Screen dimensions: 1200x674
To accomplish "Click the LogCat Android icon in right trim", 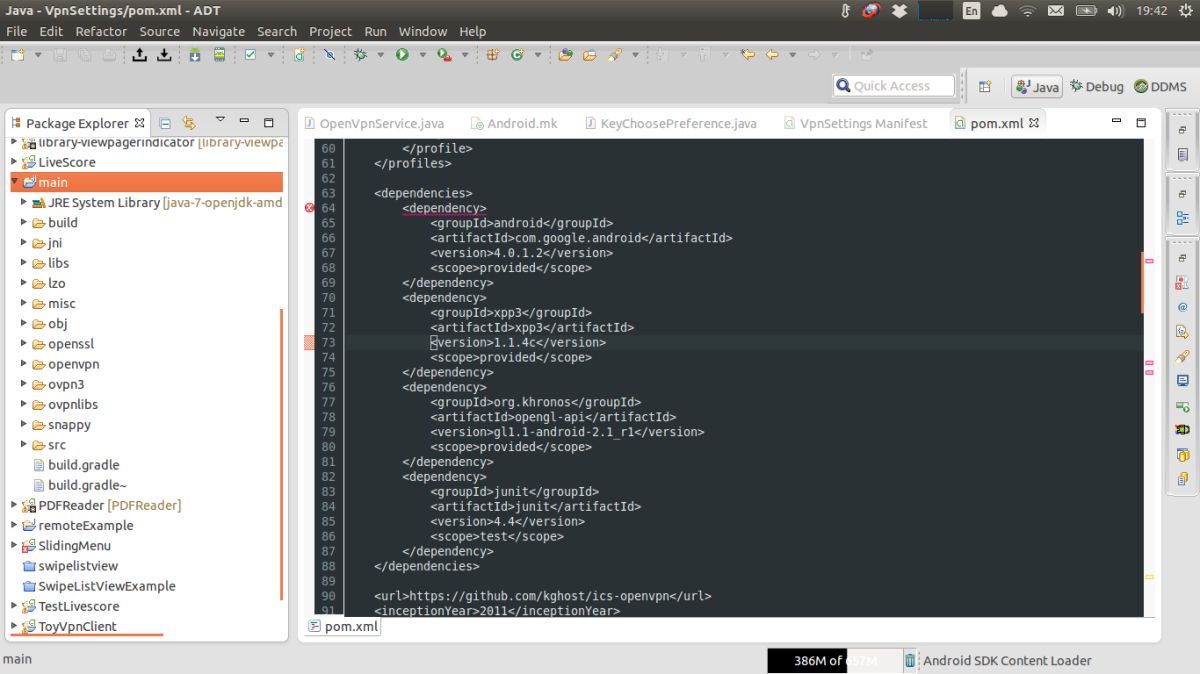I will click(1183, 430).
